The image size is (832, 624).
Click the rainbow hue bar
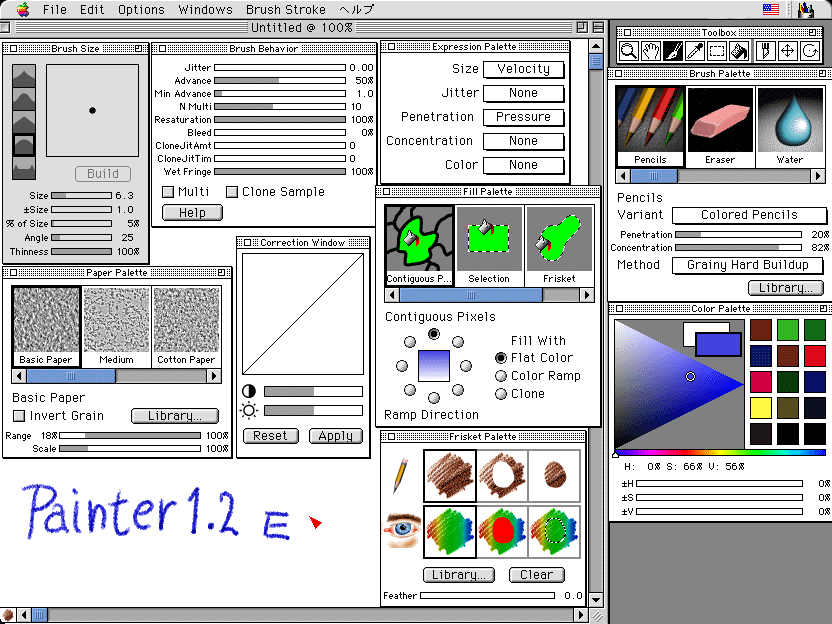[x=721, y=453]
